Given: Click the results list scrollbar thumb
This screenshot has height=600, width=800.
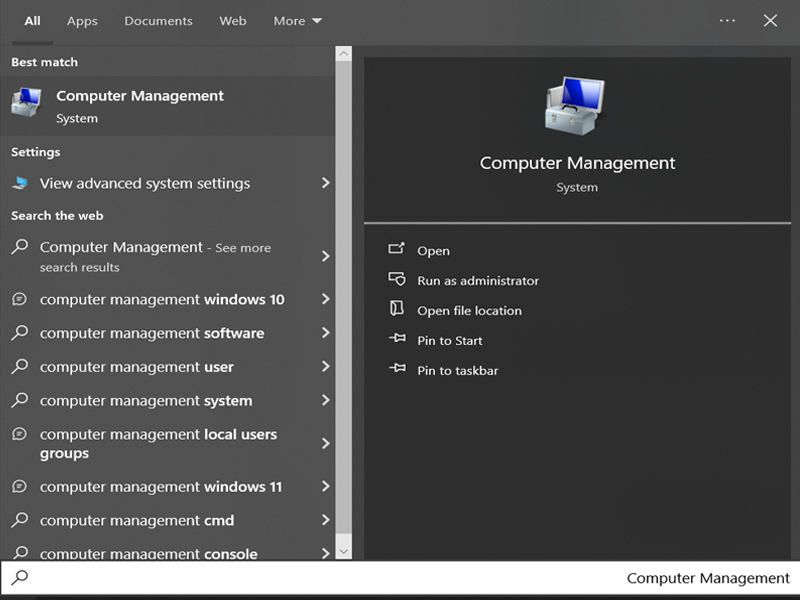Looking at the screenshot, I should (x=343, y=297).
